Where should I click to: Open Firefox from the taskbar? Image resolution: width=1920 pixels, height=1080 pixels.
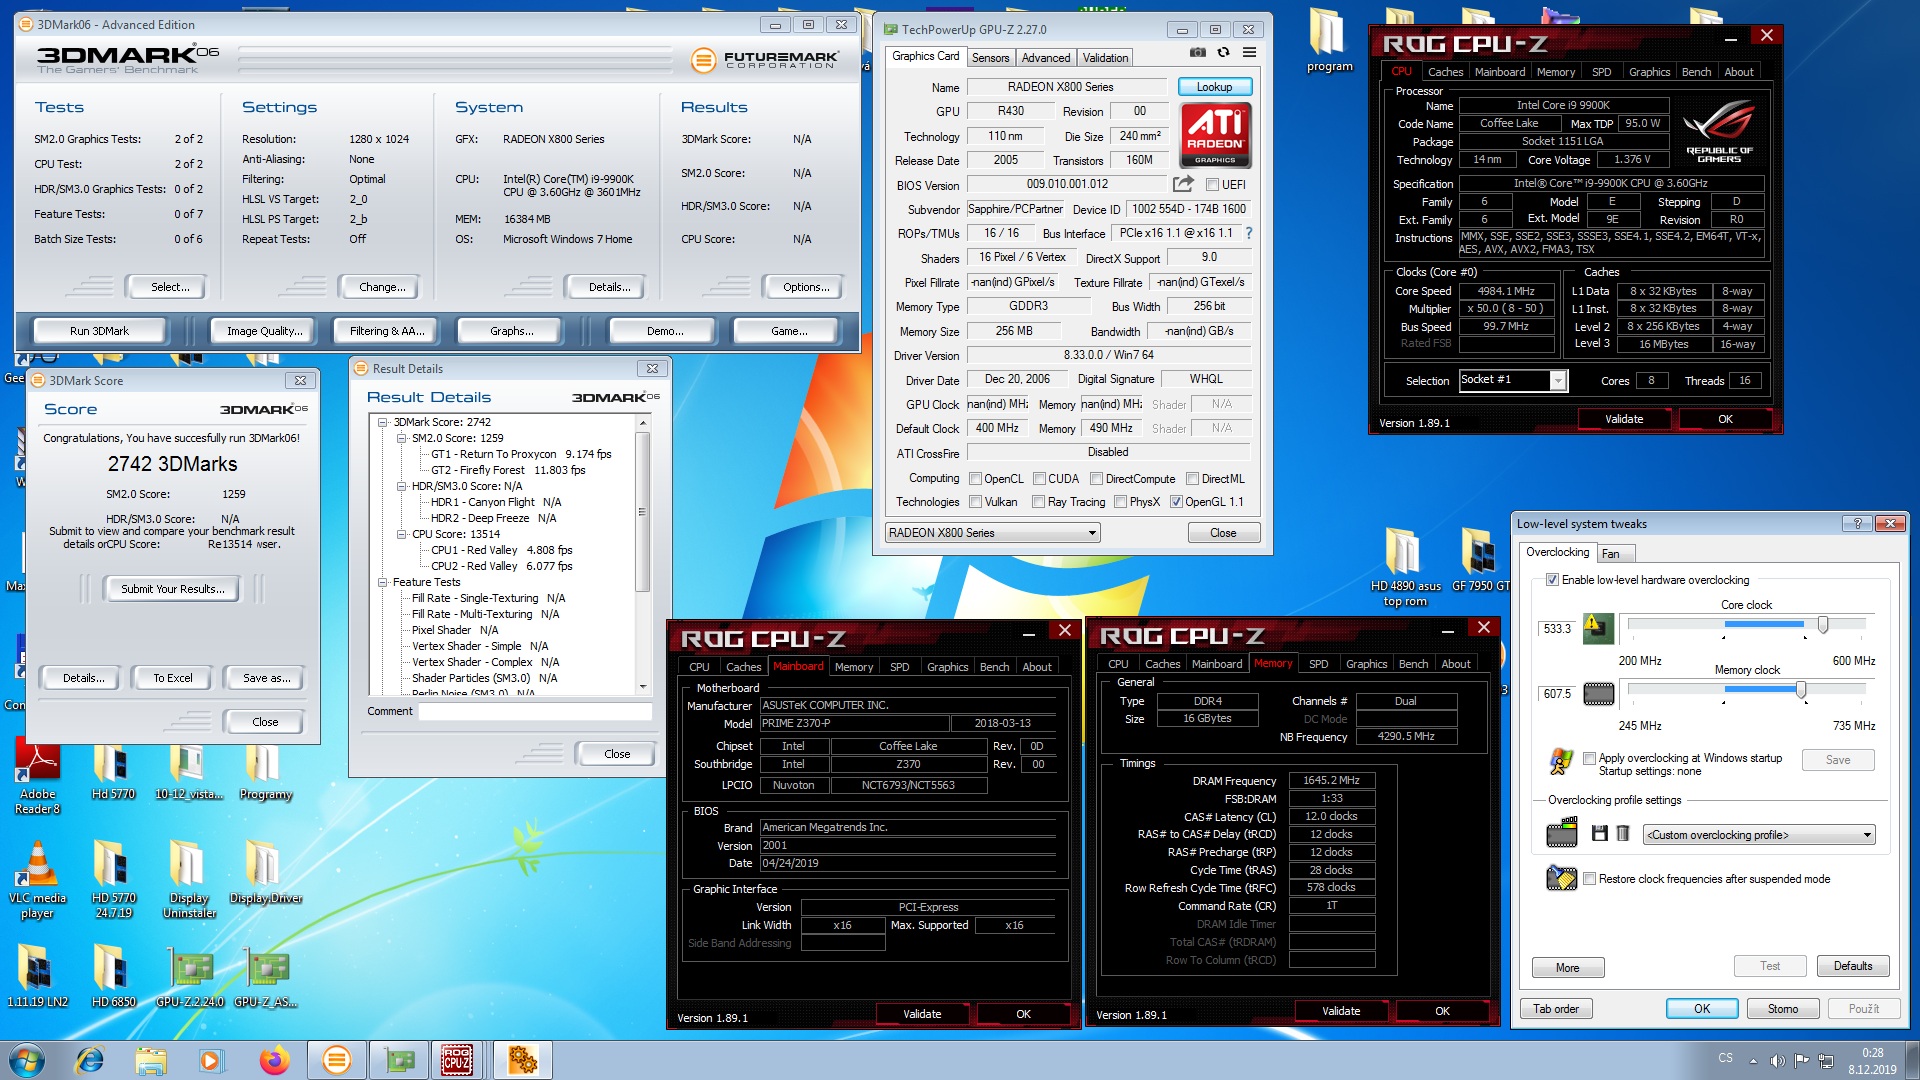click(273, 1060)
